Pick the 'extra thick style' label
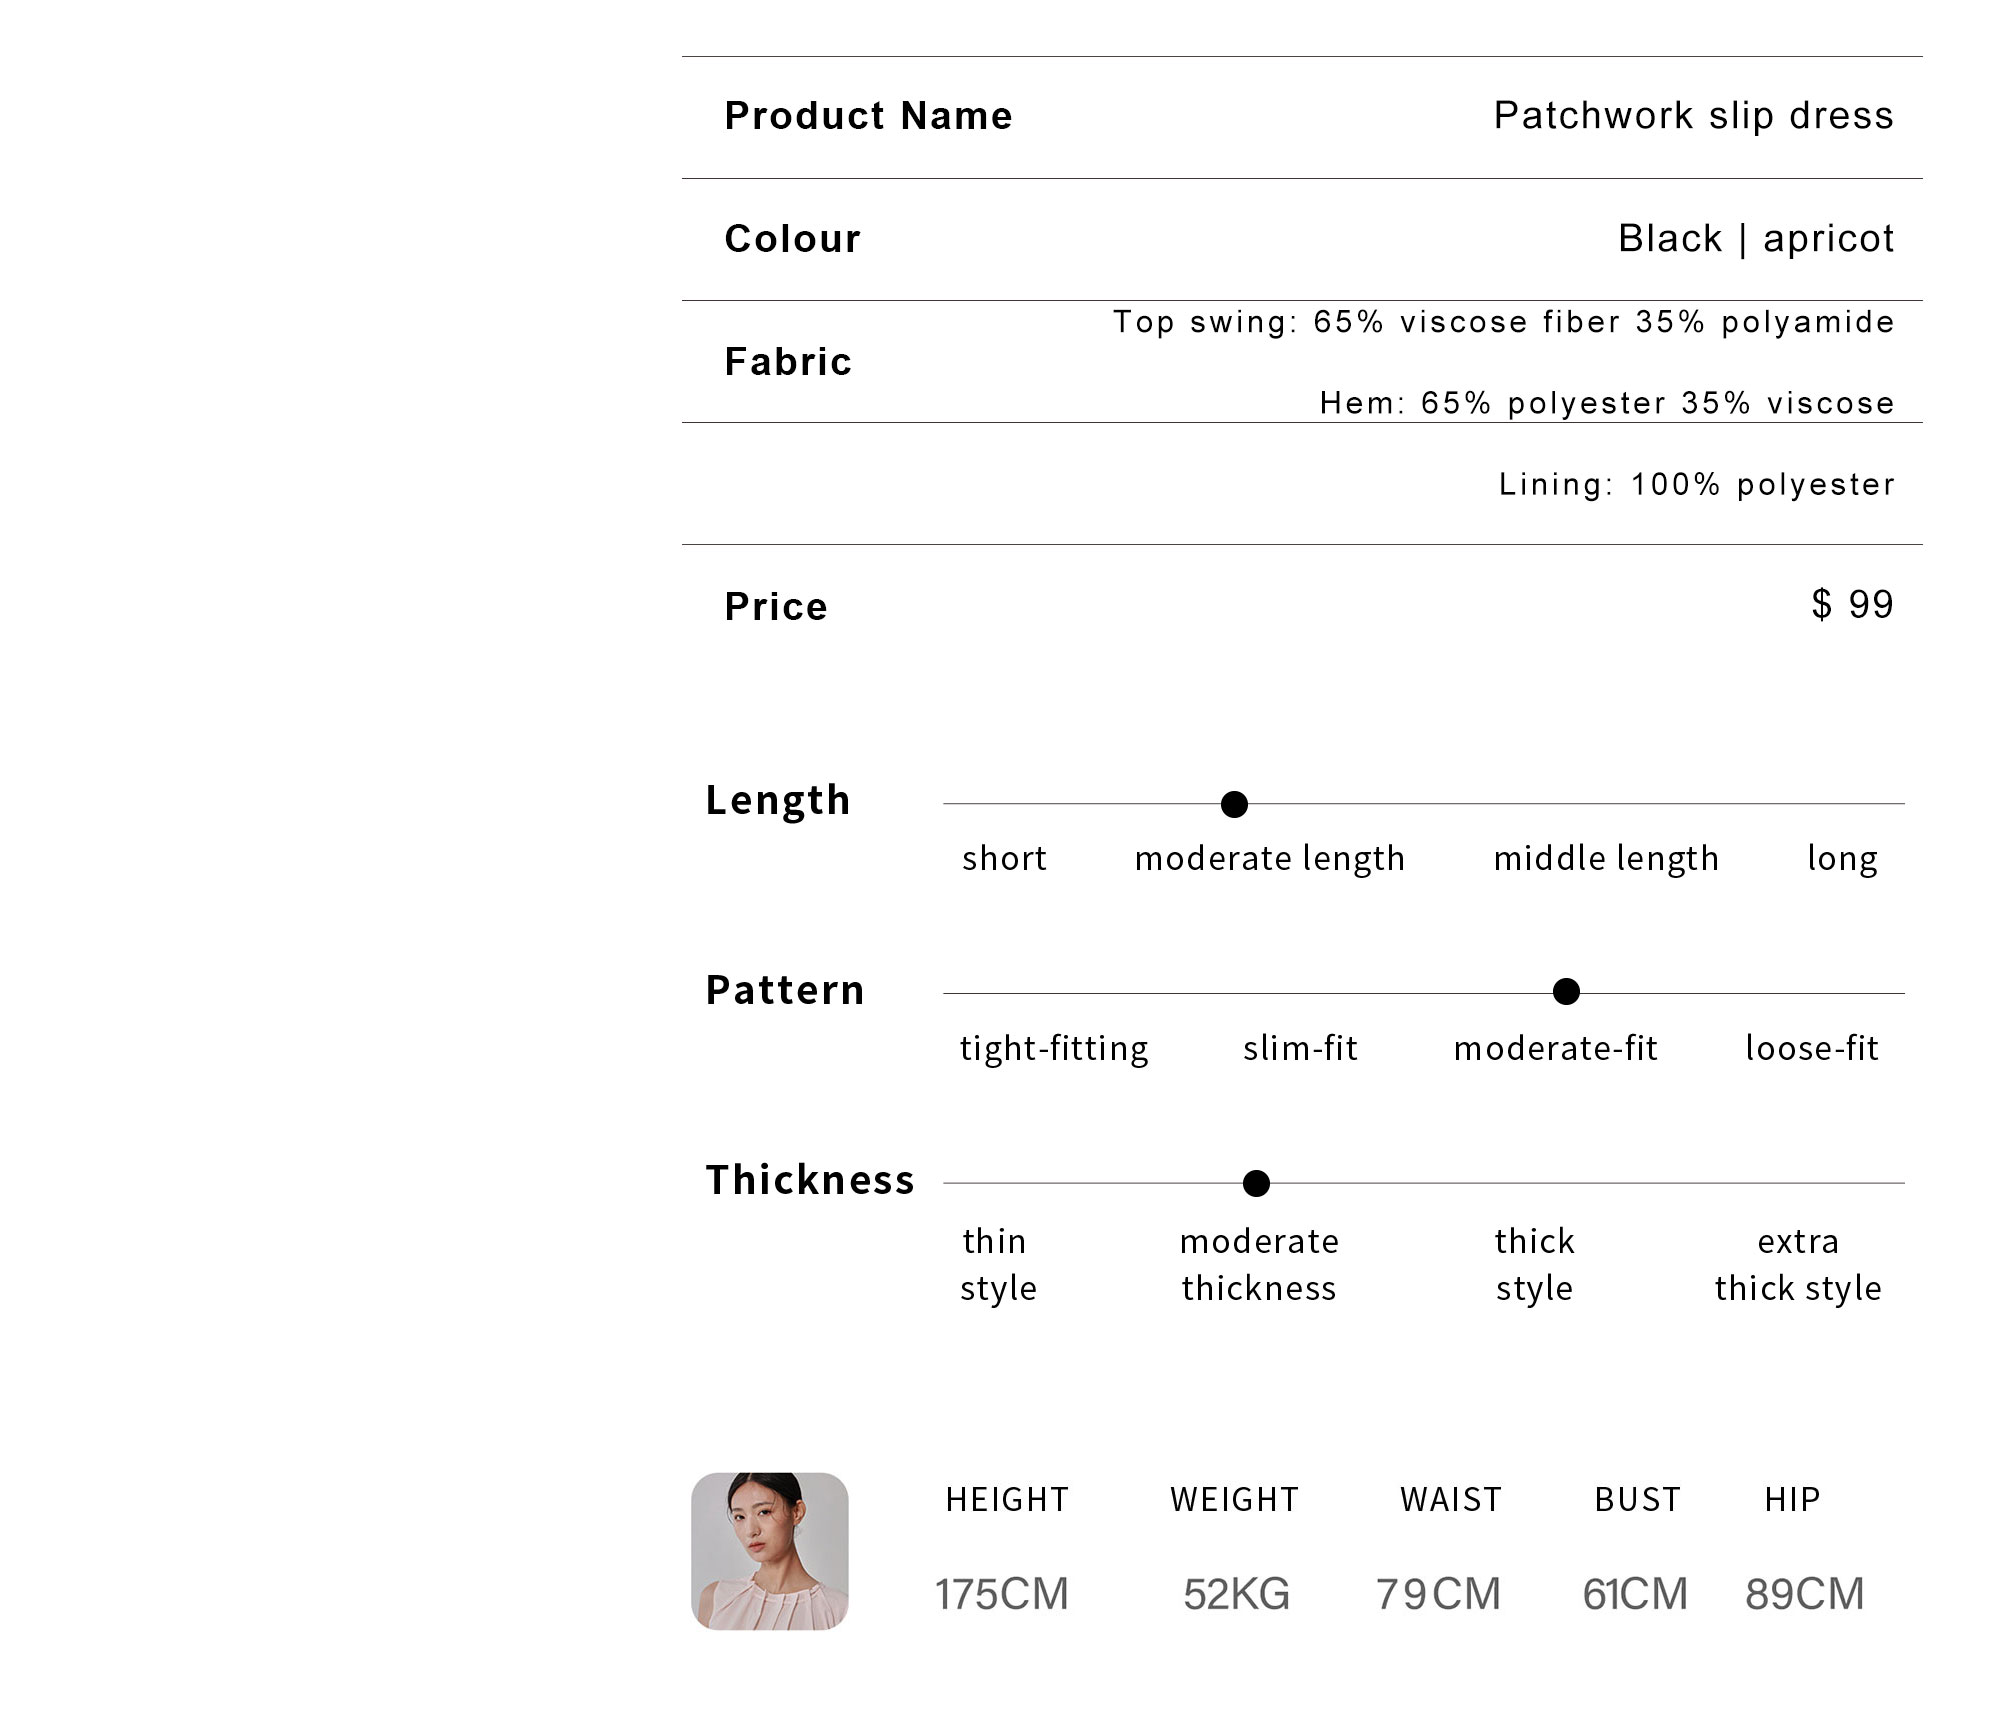The height and width of the screenshot is (1732, 2000). tap(1798, 1264)
